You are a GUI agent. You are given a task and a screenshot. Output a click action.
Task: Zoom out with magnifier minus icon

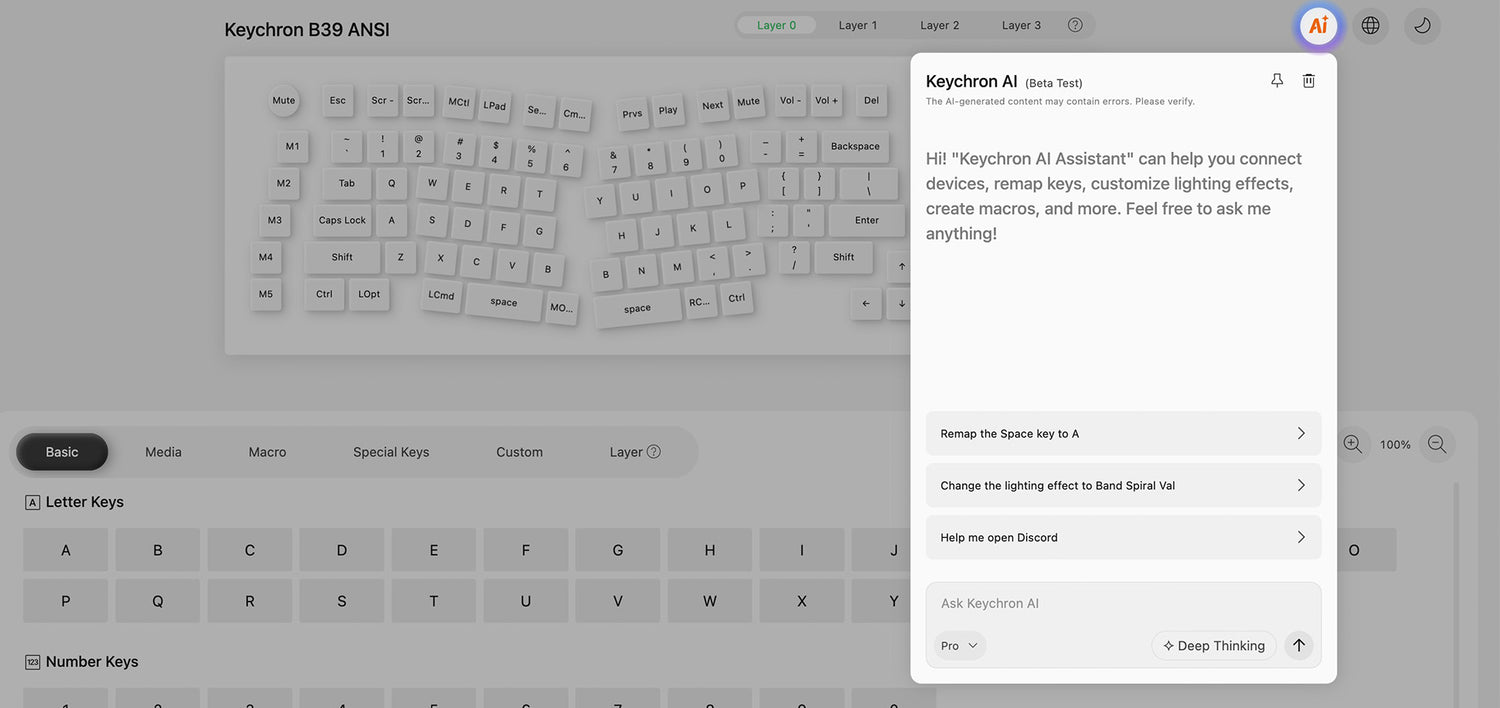[x=1437, y=444]
